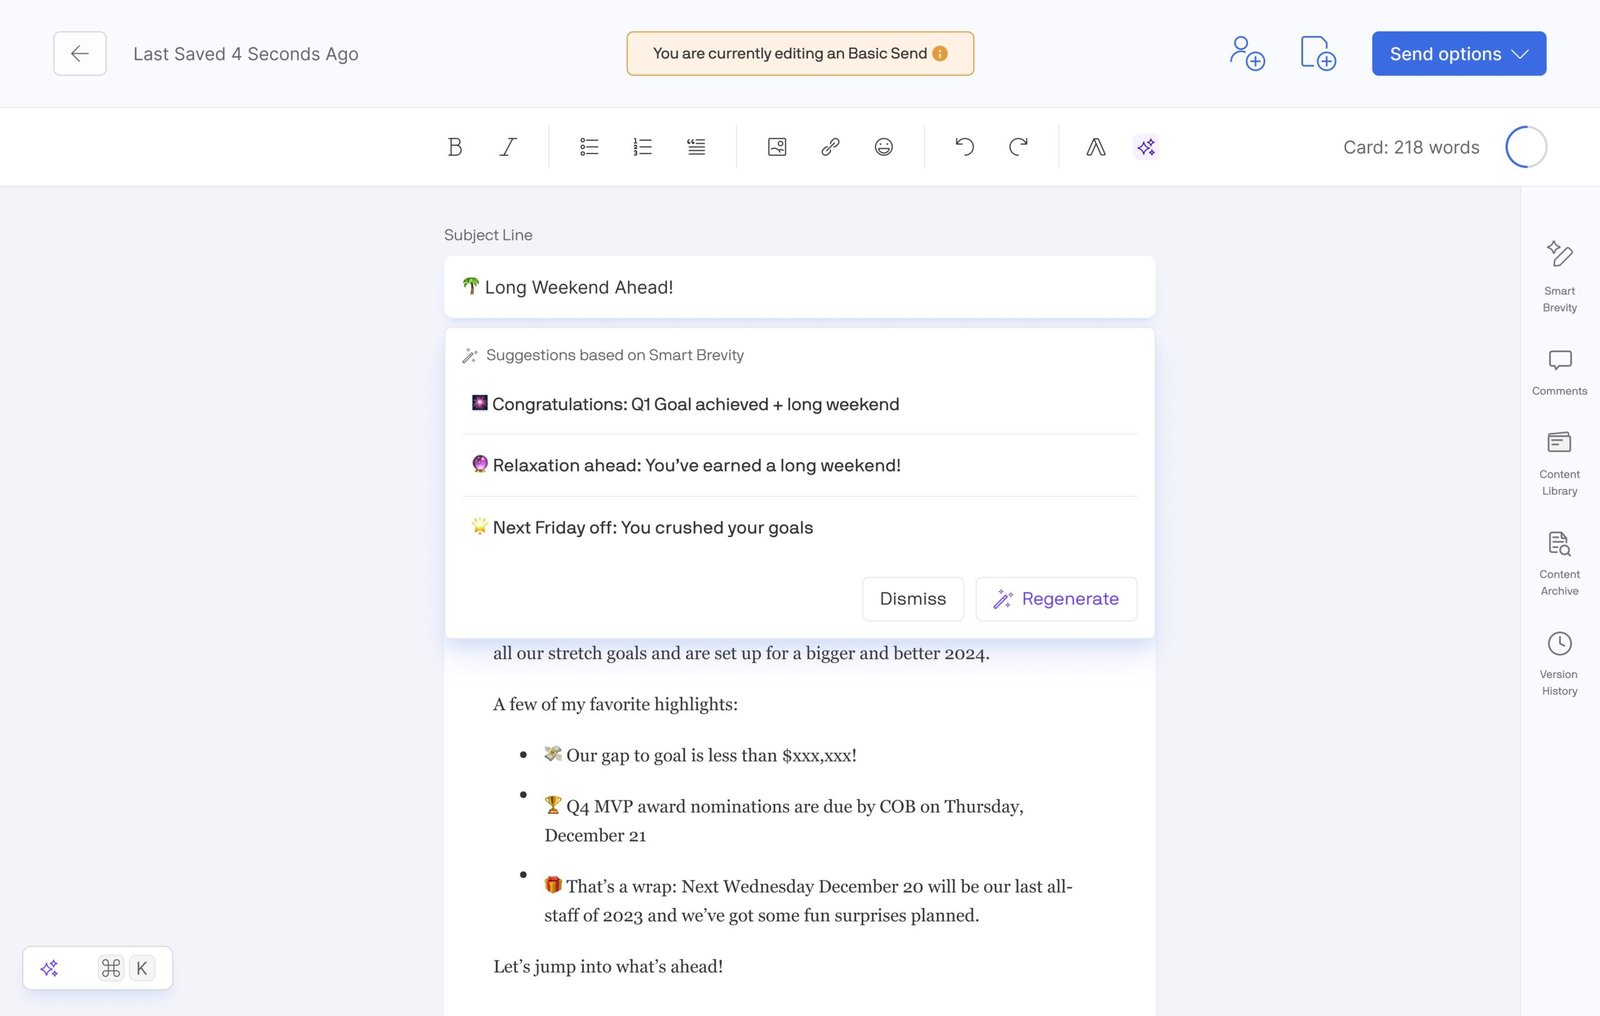Open the emoji picker
This screenshot has width=1600, height=1016.
click(884, 147)
